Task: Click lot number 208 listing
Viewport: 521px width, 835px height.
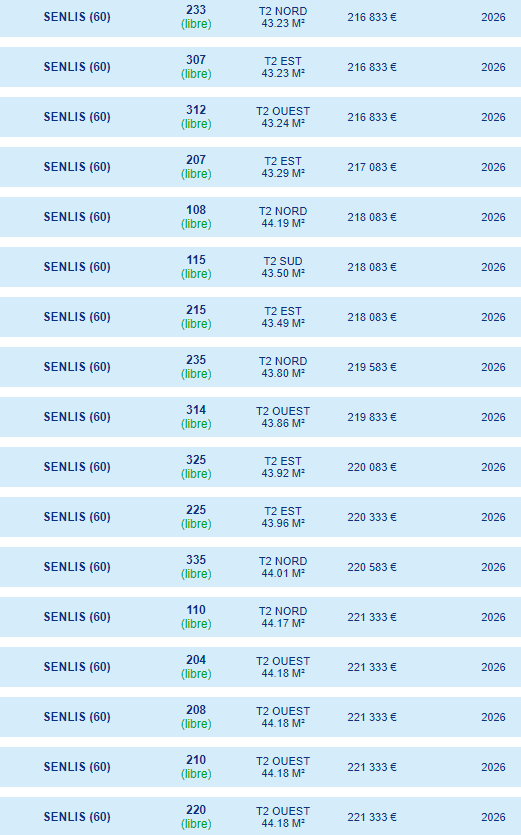Action: coord(260,717)
